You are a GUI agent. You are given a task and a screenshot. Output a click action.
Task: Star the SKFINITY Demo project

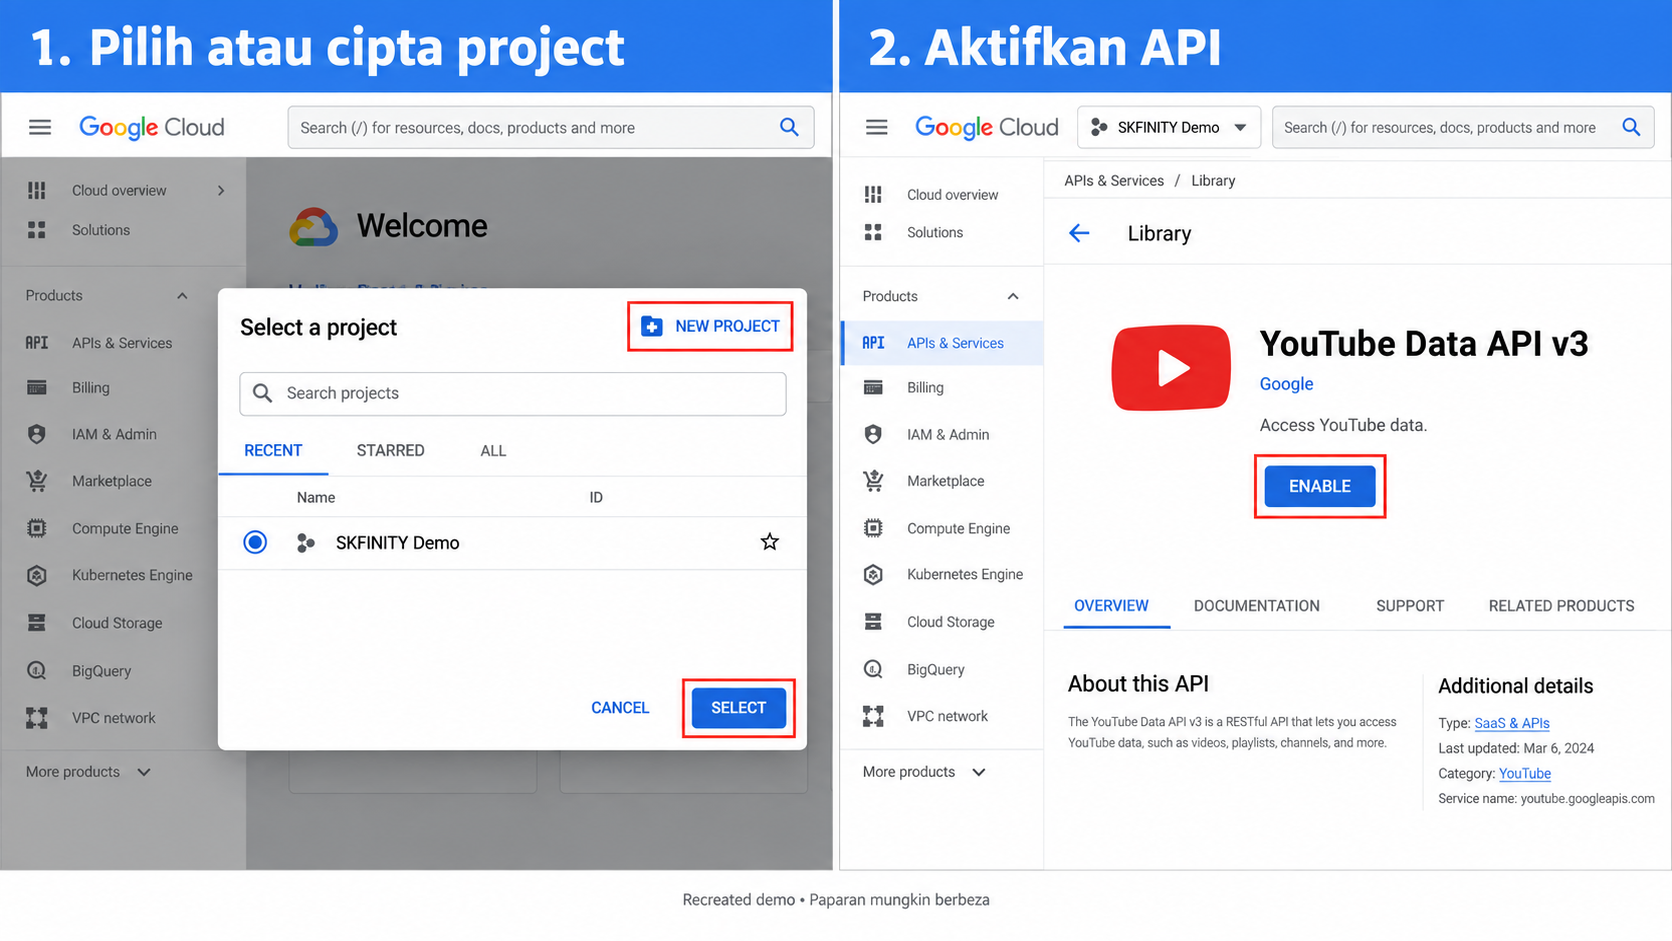[769, 542]
